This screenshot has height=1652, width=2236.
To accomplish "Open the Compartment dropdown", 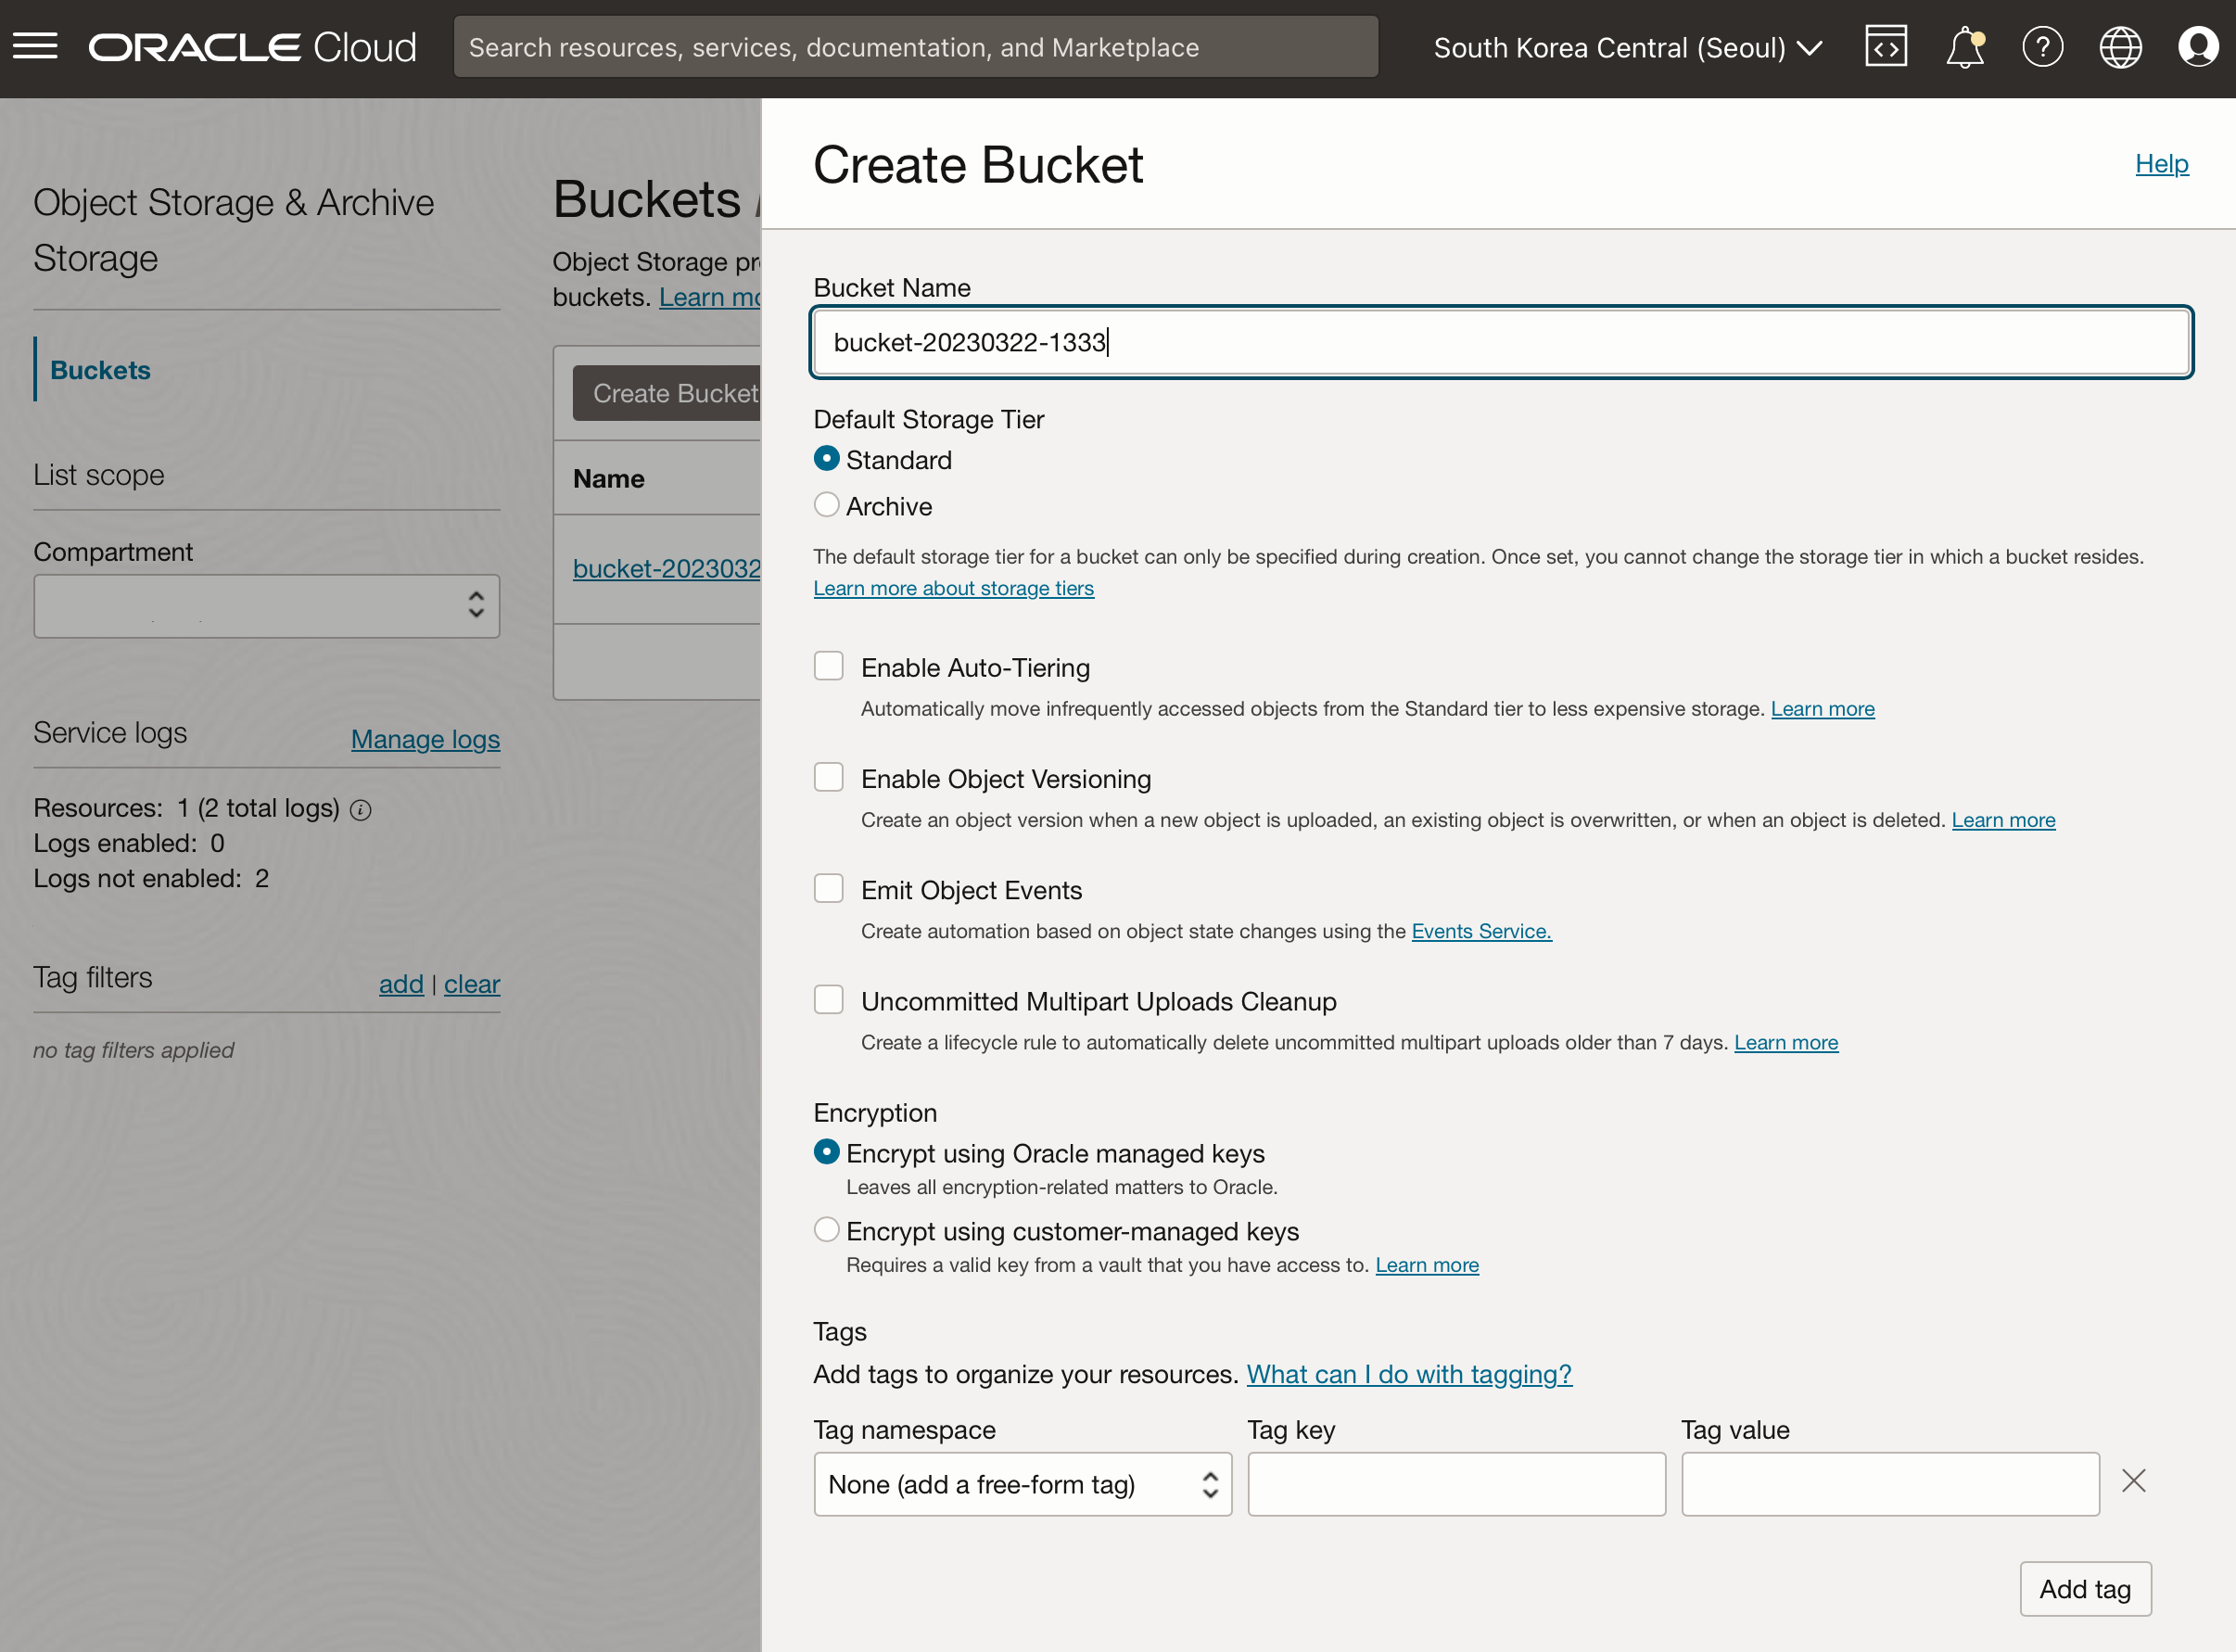I will (x=266, y=605).
